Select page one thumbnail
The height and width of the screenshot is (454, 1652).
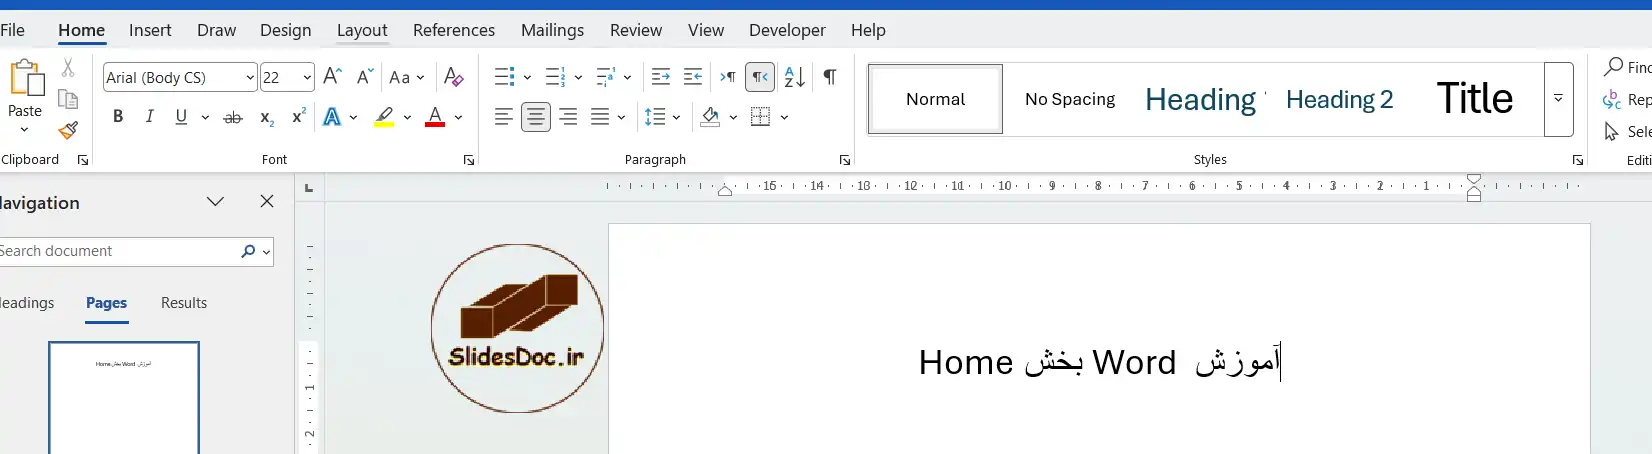[124, 398]
